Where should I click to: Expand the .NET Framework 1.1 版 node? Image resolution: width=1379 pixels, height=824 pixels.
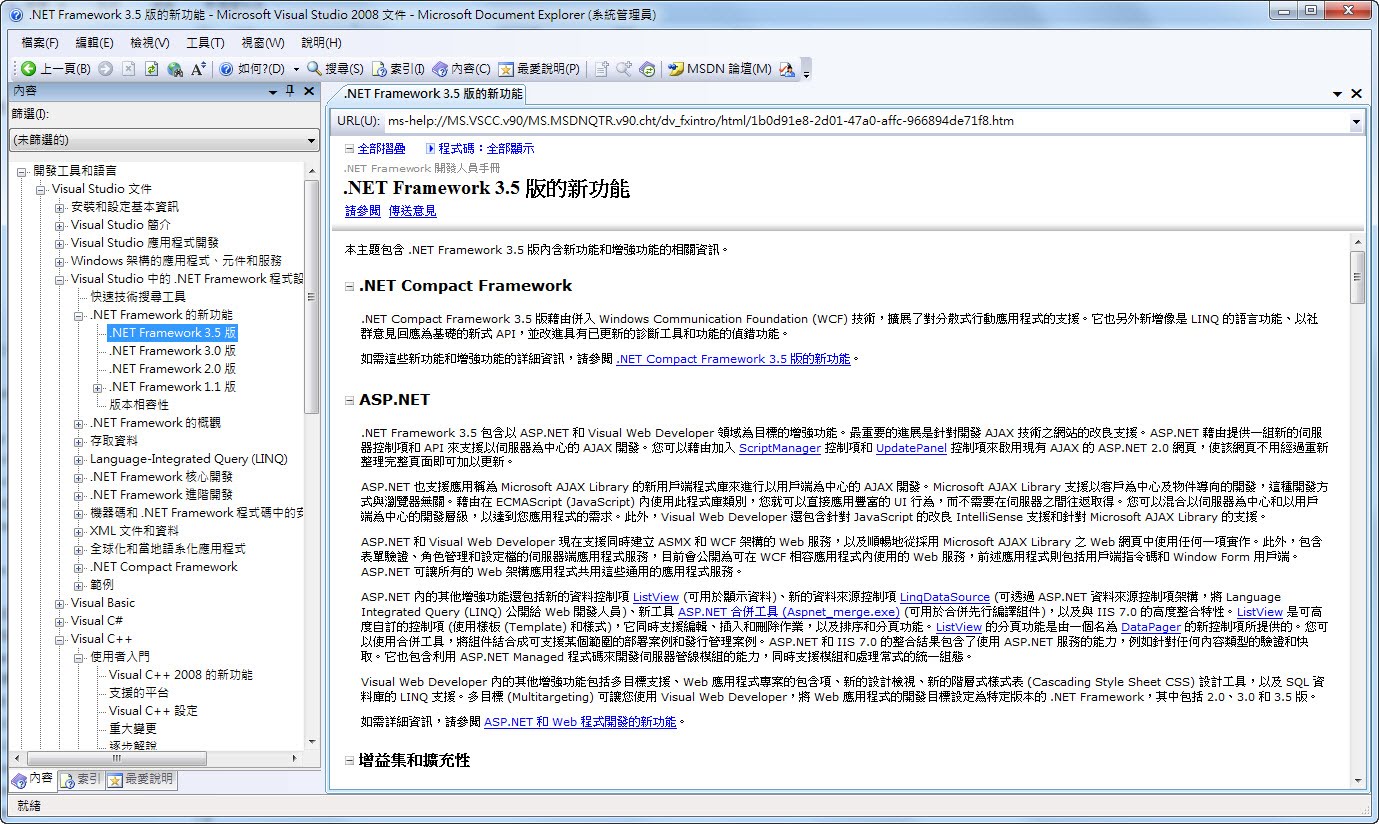point(98,387)
